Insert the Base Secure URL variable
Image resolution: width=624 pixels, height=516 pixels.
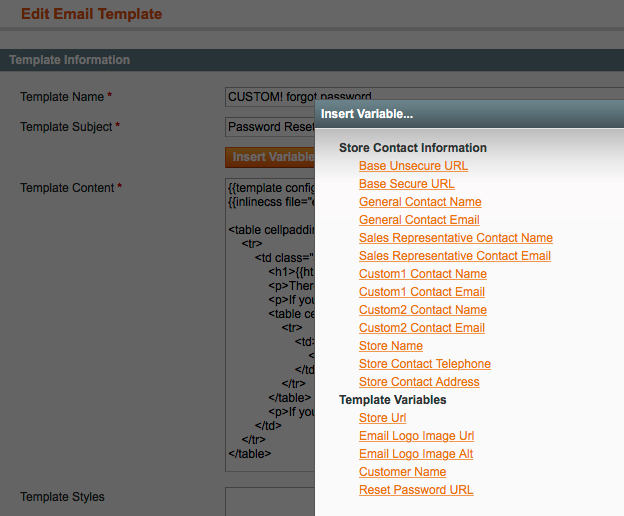pos(406,183)
